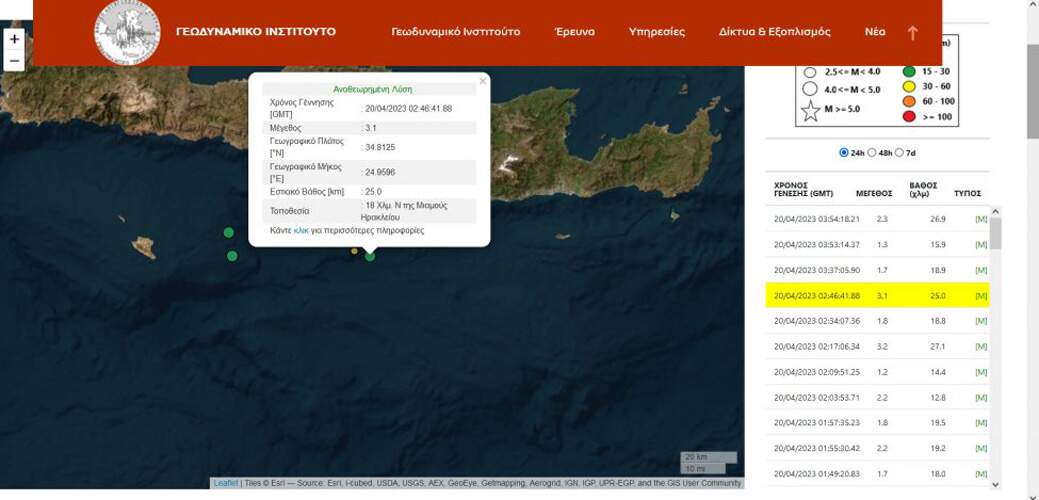Open the Νέα menu
The image size is (1039, 500).
tap(875, 32)
